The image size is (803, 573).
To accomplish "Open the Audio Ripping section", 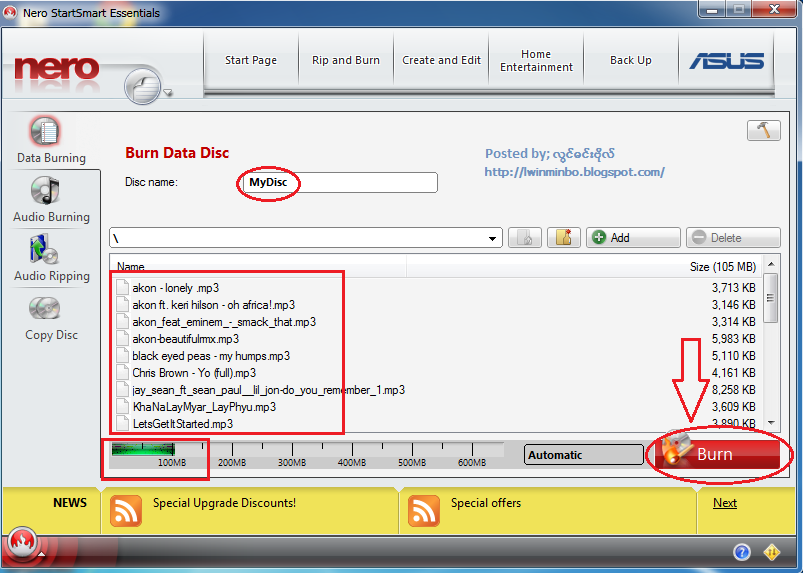I will pyautogui.click(x=51, y=258).
